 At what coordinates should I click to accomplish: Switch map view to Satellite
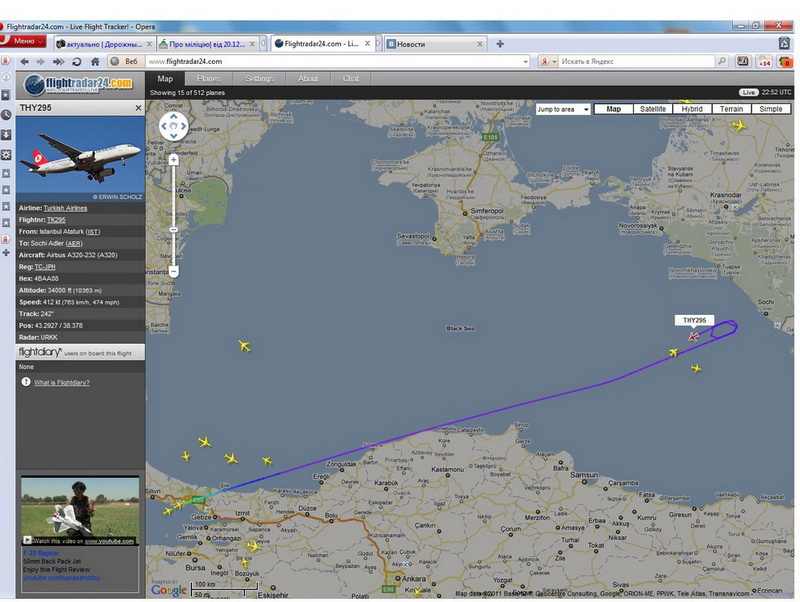653,109
